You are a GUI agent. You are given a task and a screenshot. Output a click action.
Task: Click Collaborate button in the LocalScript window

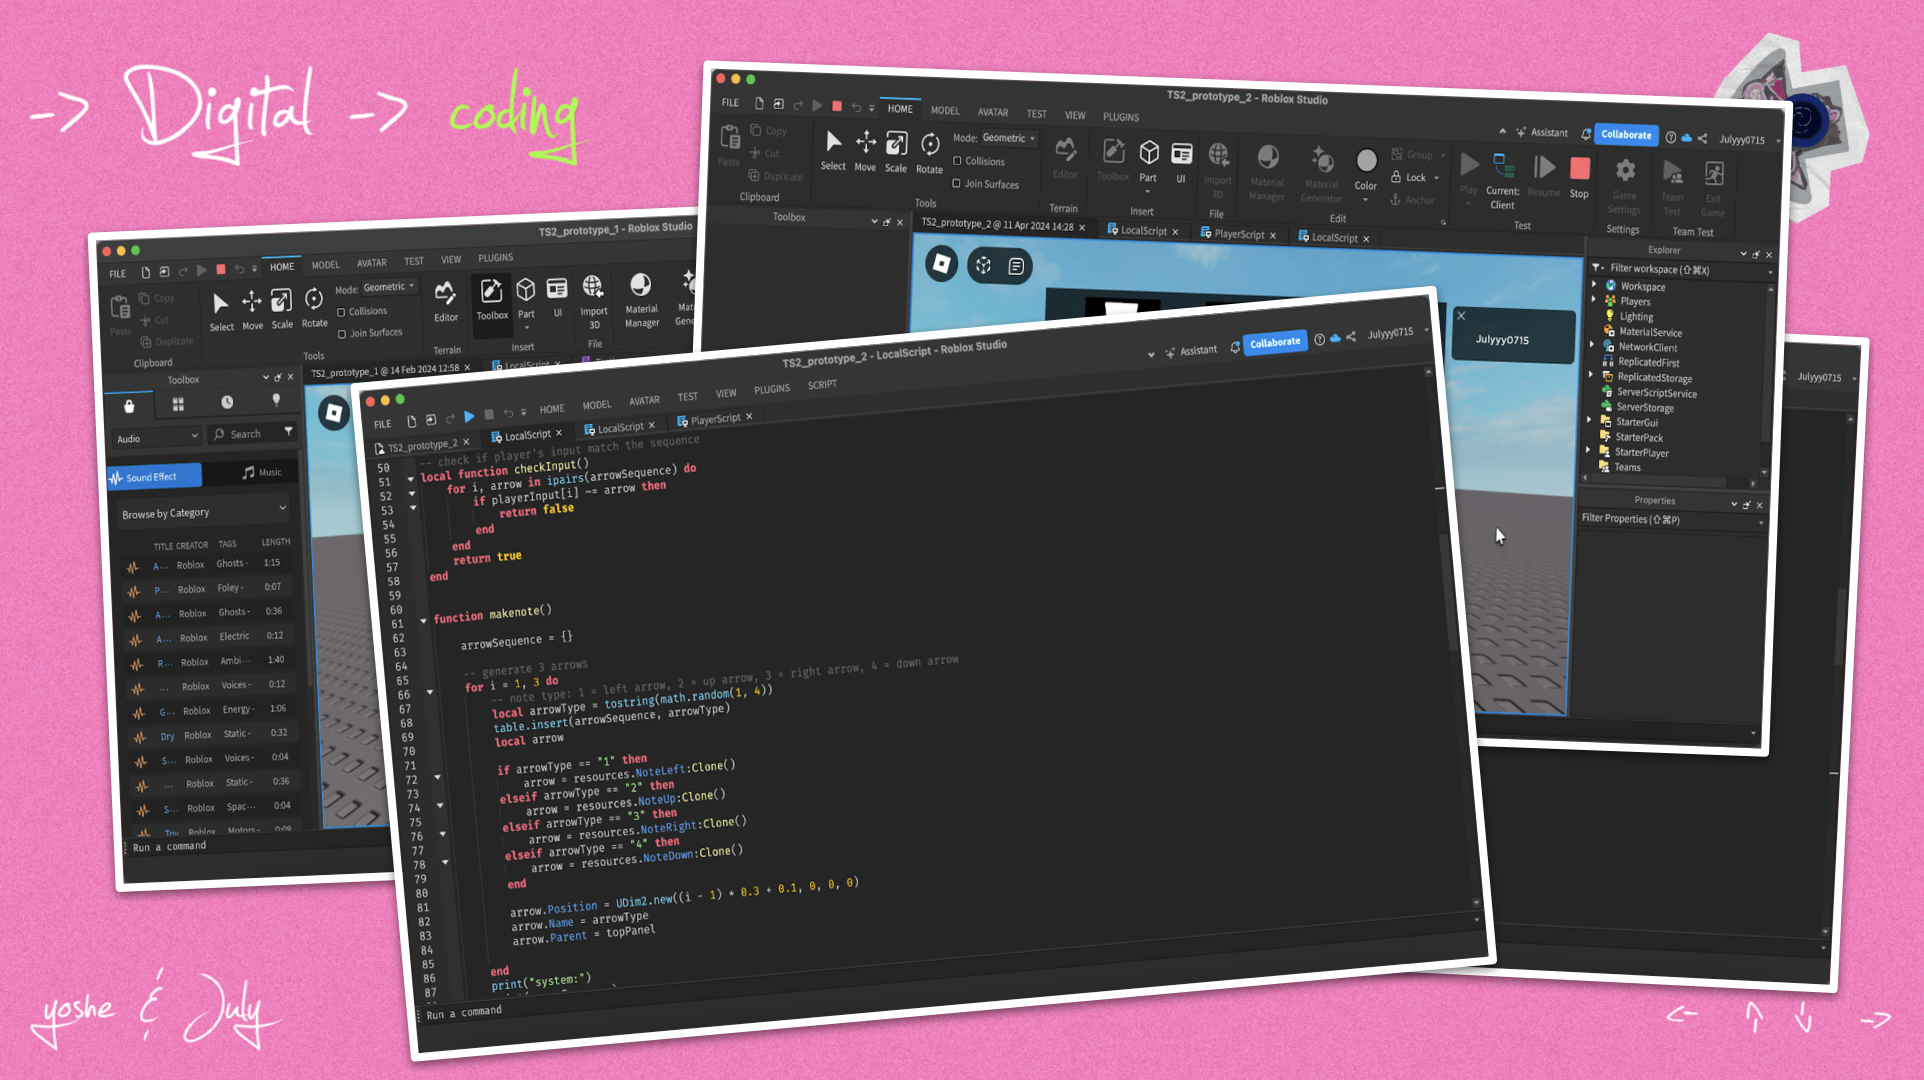(x=1275, y=342)
